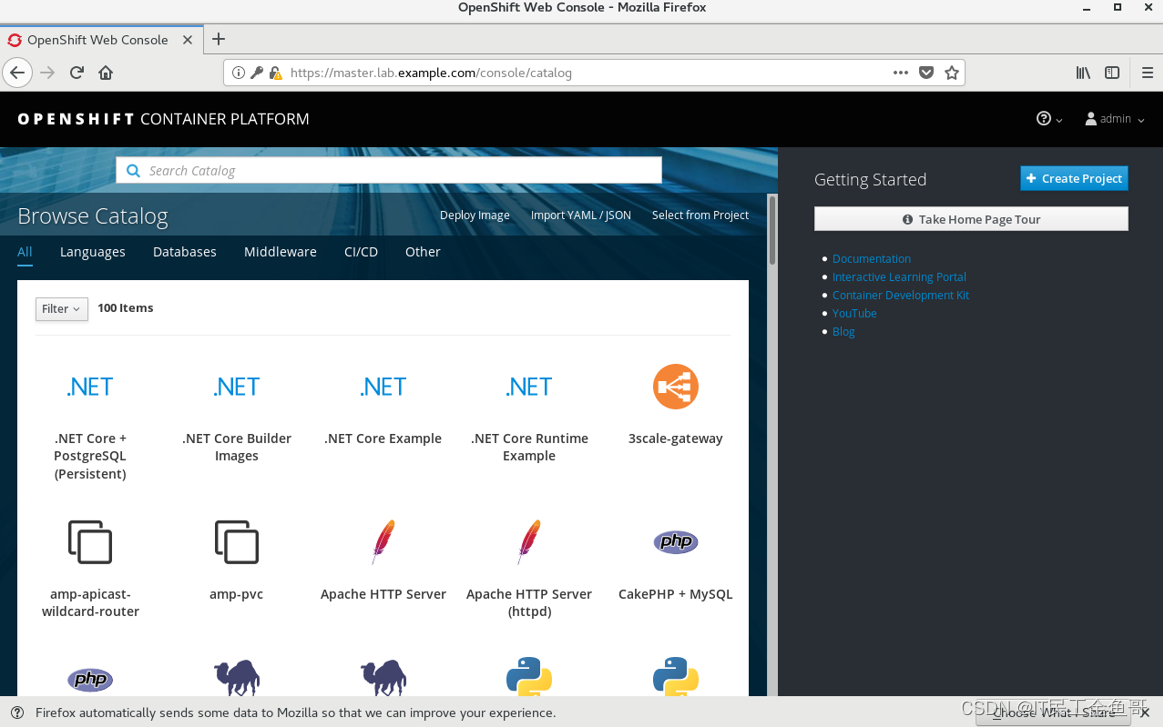
Task: Reload the page with the refresh icon
Action: pyautogui.click(x=76, y=73)
